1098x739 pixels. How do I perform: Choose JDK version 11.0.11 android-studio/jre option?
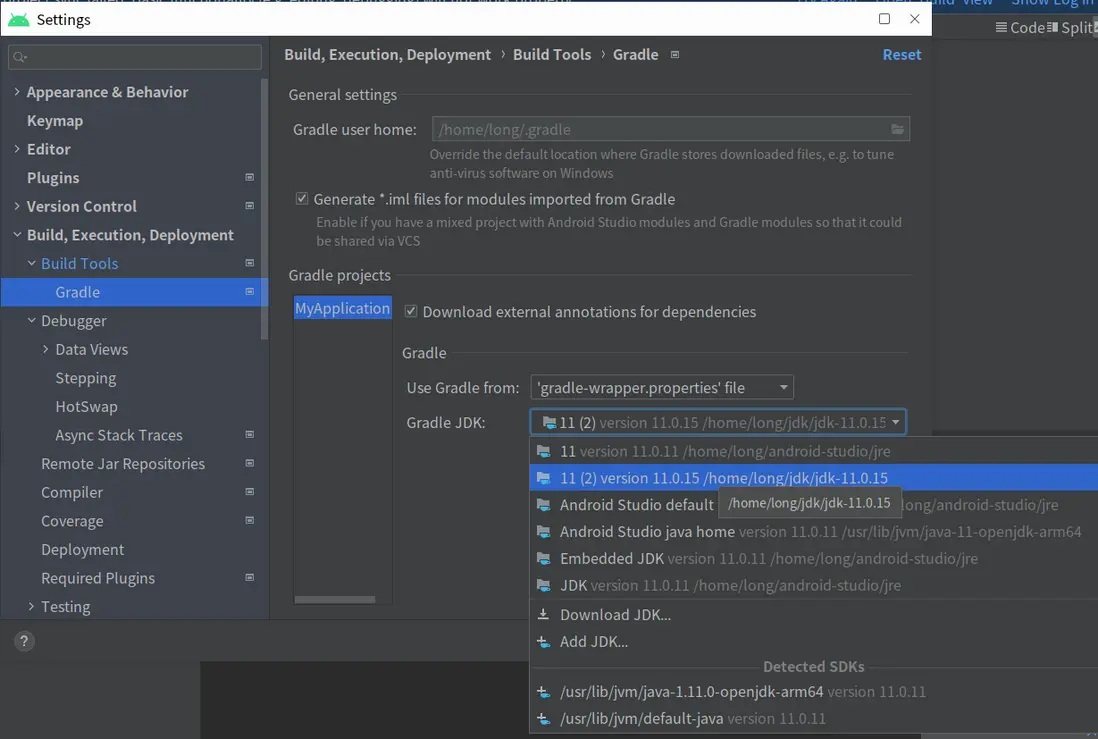coord(814,585)
